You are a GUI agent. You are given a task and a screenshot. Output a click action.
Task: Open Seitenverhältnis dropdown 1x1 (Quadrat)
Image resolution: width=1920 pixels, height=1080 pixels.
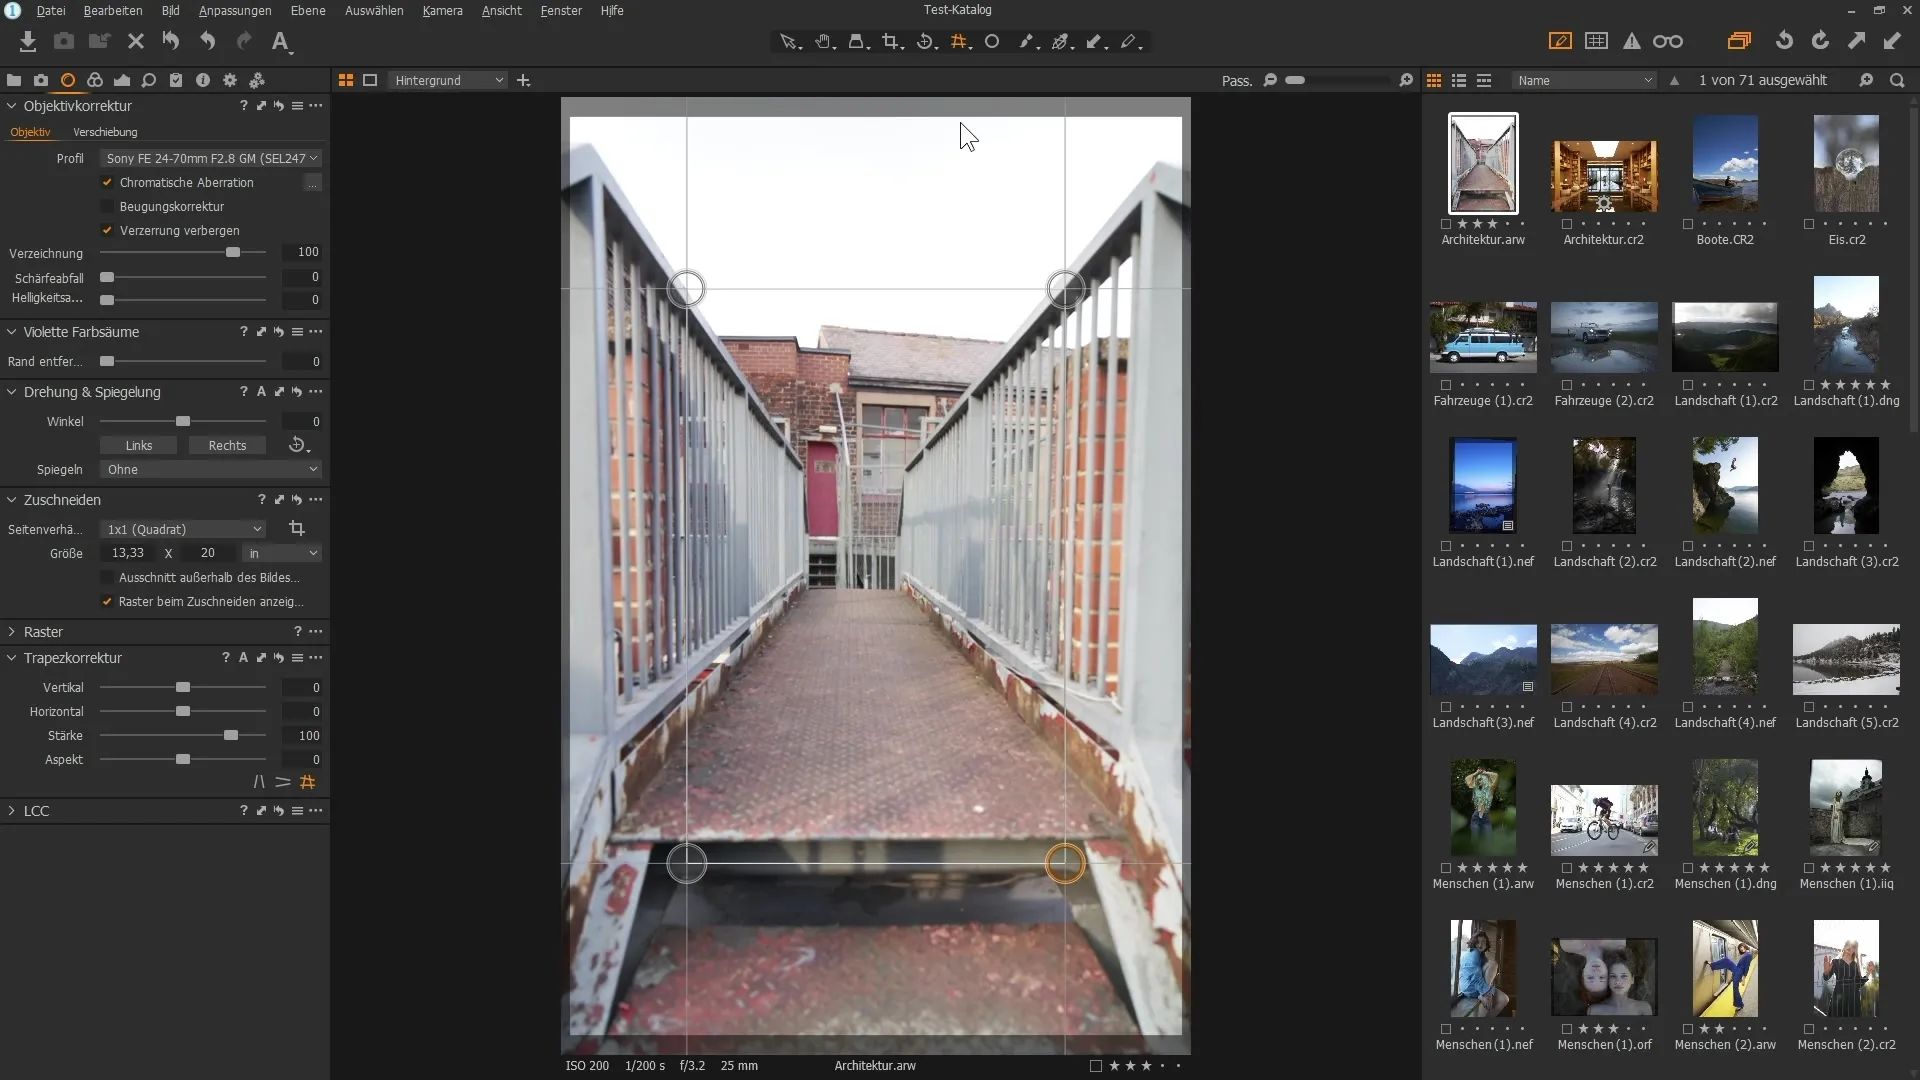[183, 529]
